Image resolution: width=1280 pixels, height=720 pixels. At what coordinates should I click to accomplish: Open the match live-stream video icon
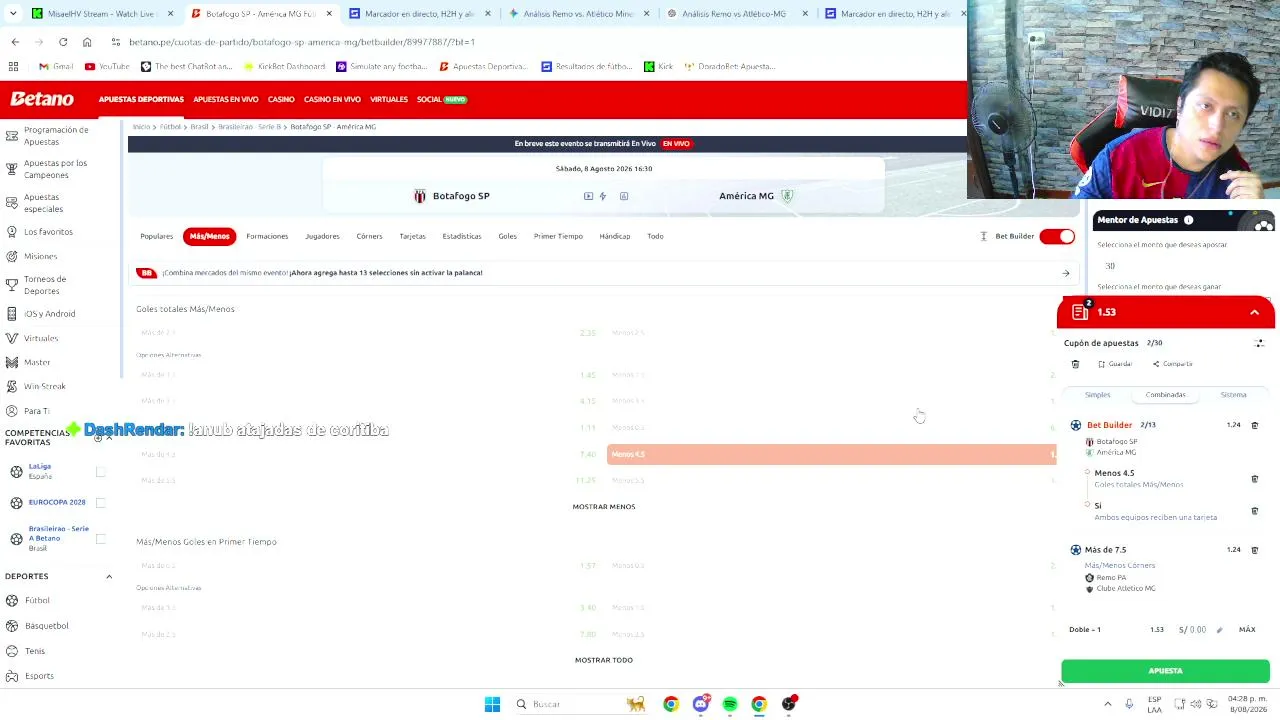pos(588,196)
